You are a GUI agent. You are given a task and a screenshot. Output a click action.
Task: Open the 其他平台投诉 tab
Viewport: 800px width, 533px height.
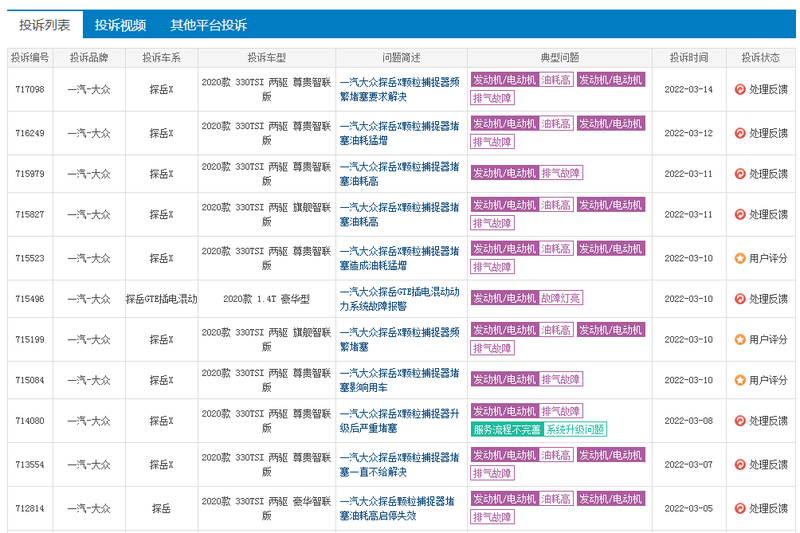pos(208,24)
